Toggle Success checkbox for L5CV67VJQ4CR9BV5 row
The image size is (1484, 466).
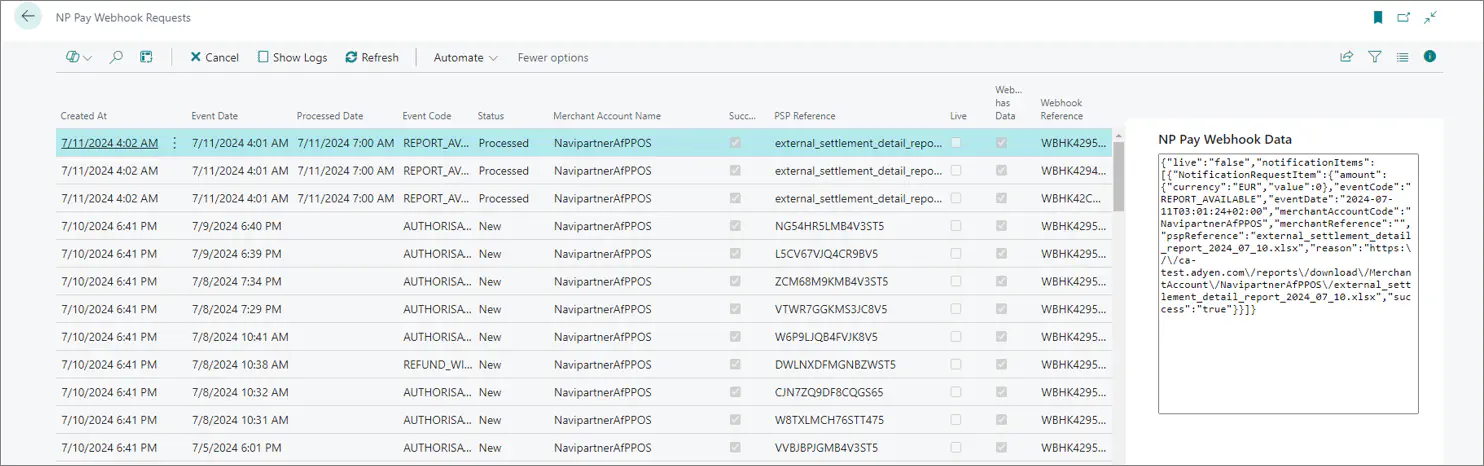[737, 254]
